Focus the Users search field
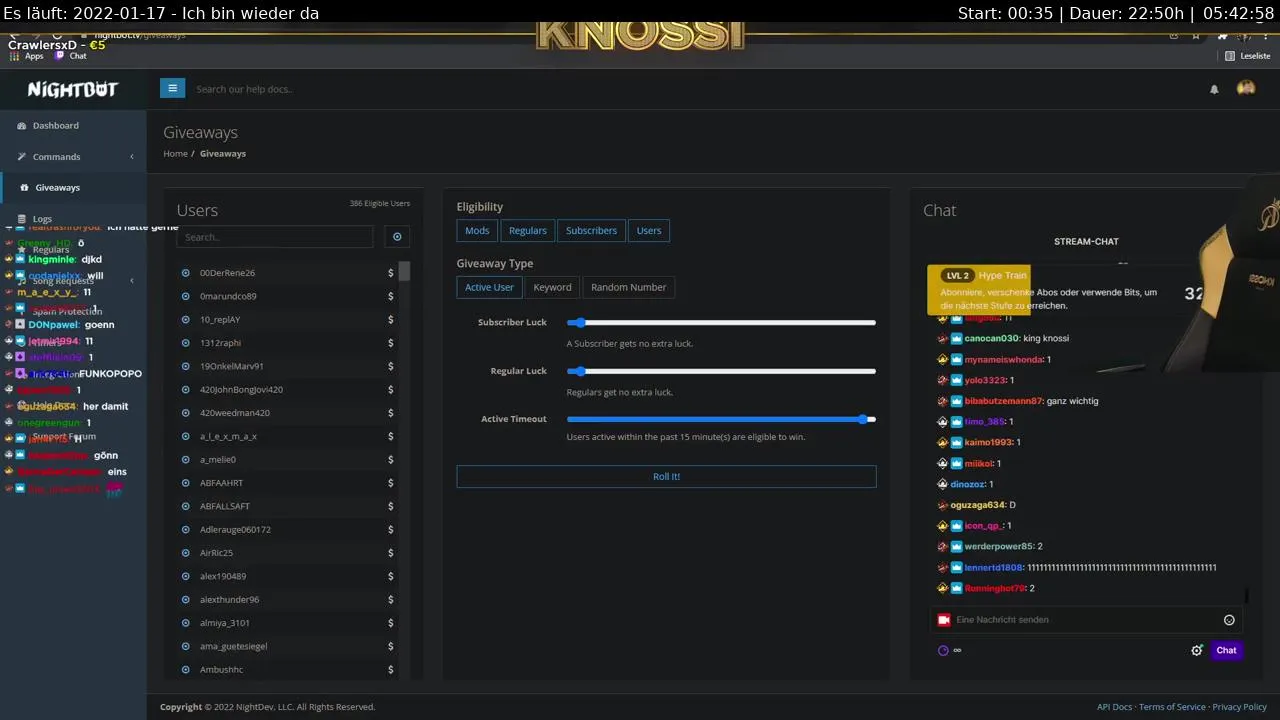The width and height of the screenshot is (1280, 720). pyautogui.click(x=275, y=237)
